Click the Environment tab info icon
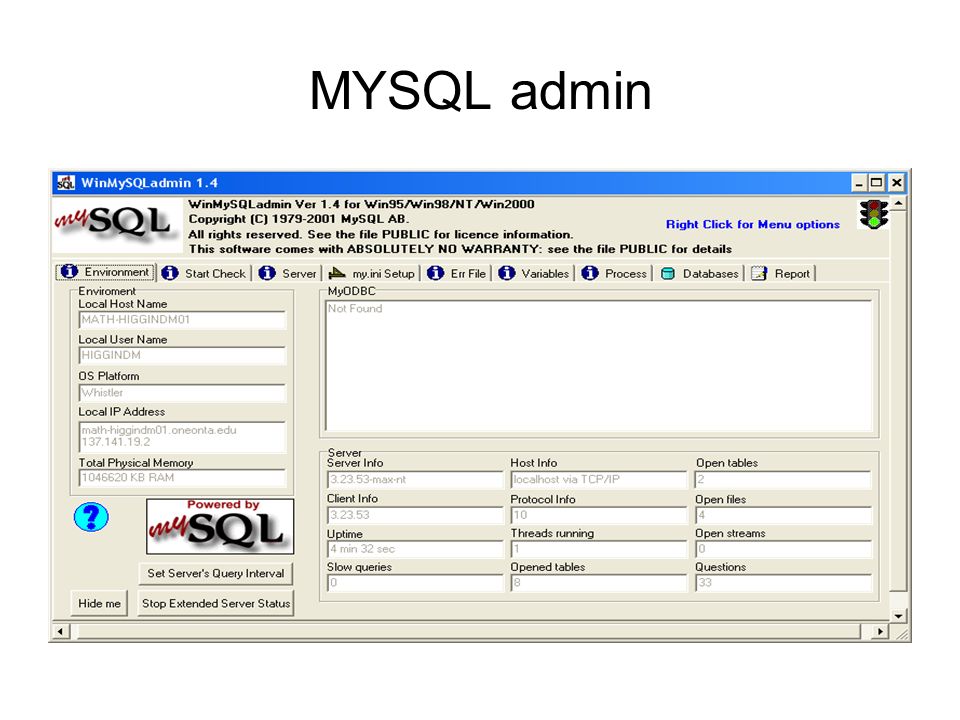This screenshot has height=720, width=960. [69, 271]
